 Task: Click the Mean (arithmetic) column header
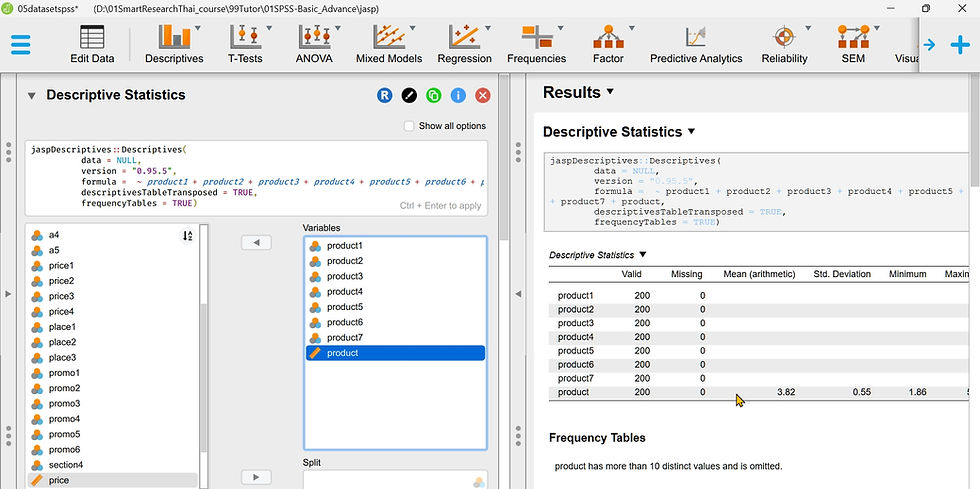pos(759,274)
